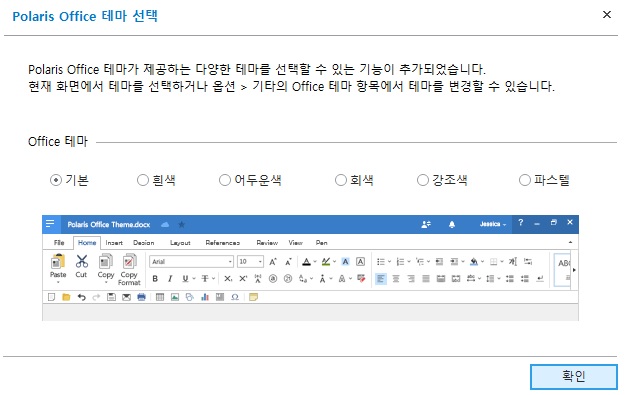Screen dimensions: 625x395
Task: Click the Underline U icon in preview
Action: coord(185,279)
